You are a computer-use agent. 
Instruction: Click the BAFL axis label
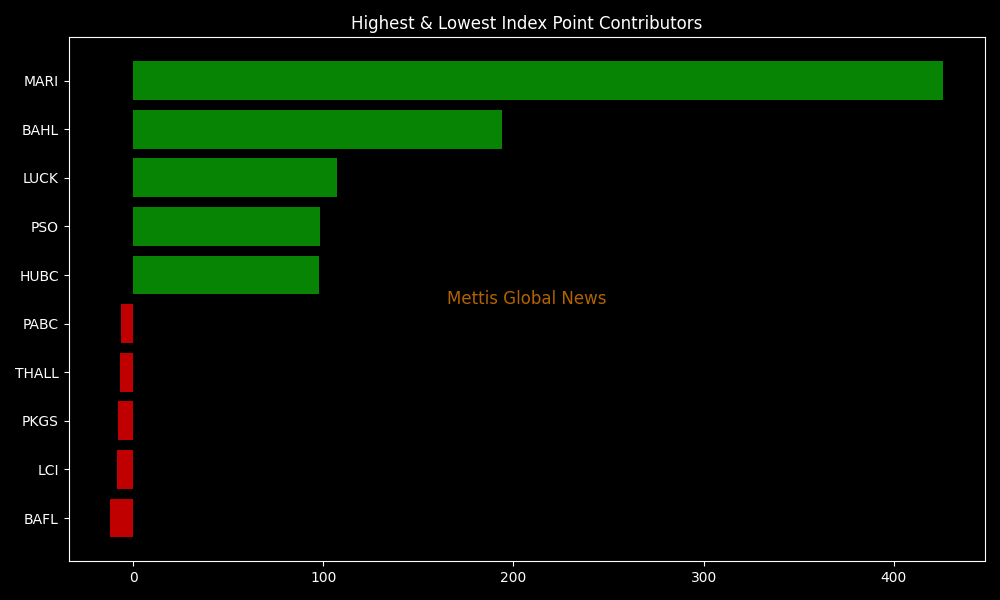click(x=41, y=519)
